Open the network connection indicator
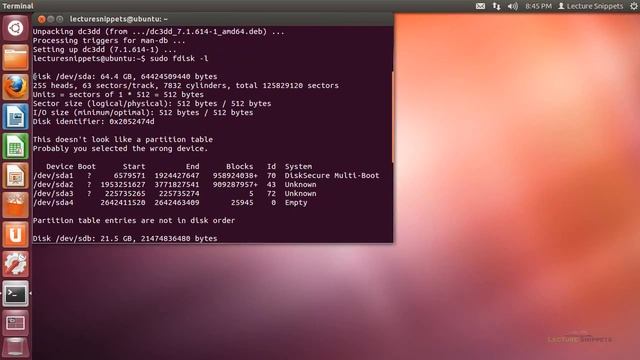This screenshot has height=360, width=640. (496, 6)
